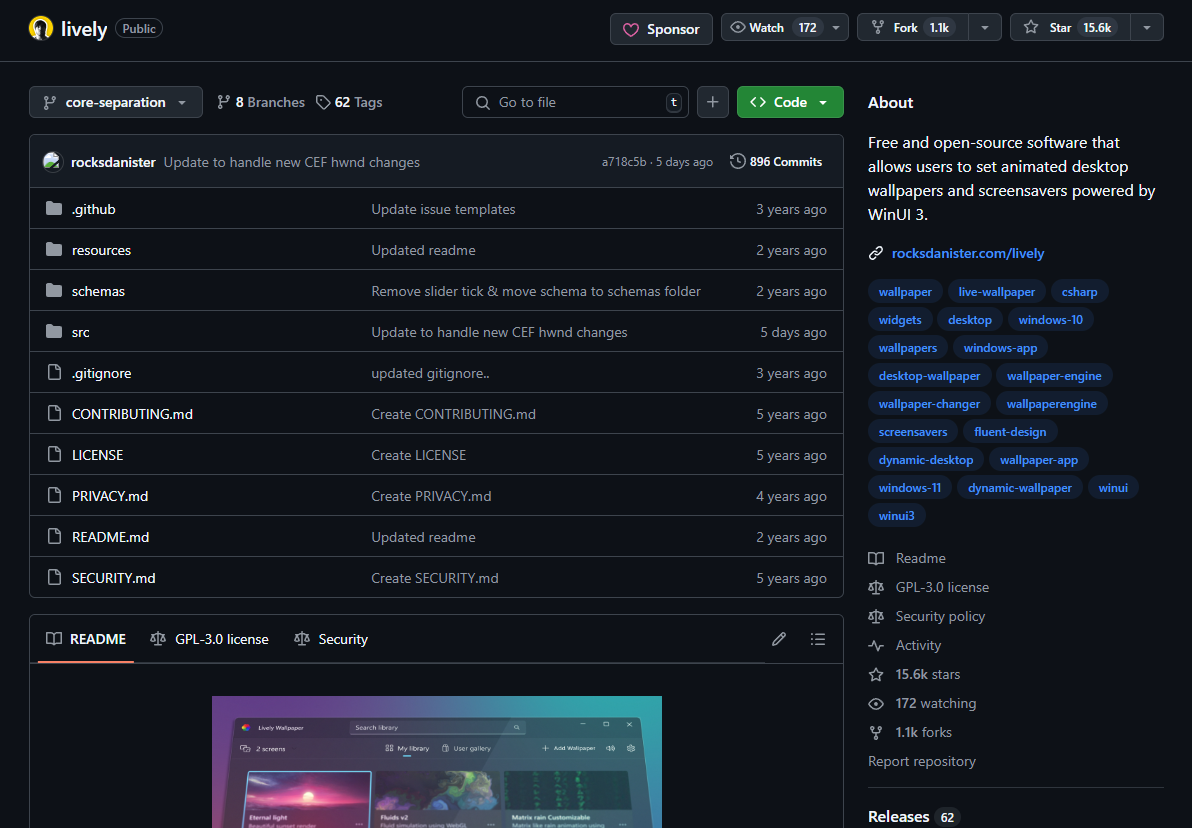Select the wallpaper-engine topic tag
Screen dimensions: 1192x828
click(x=1054, y=376)
